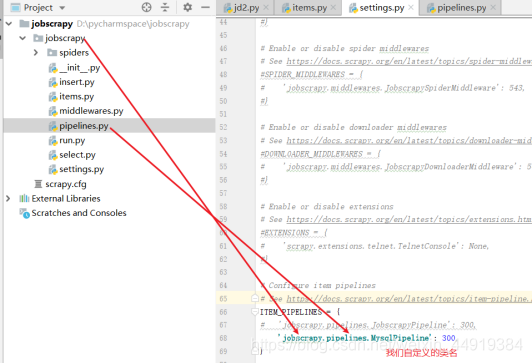
Task: Click the scrapy.cfg file icon
Action: 38,184
